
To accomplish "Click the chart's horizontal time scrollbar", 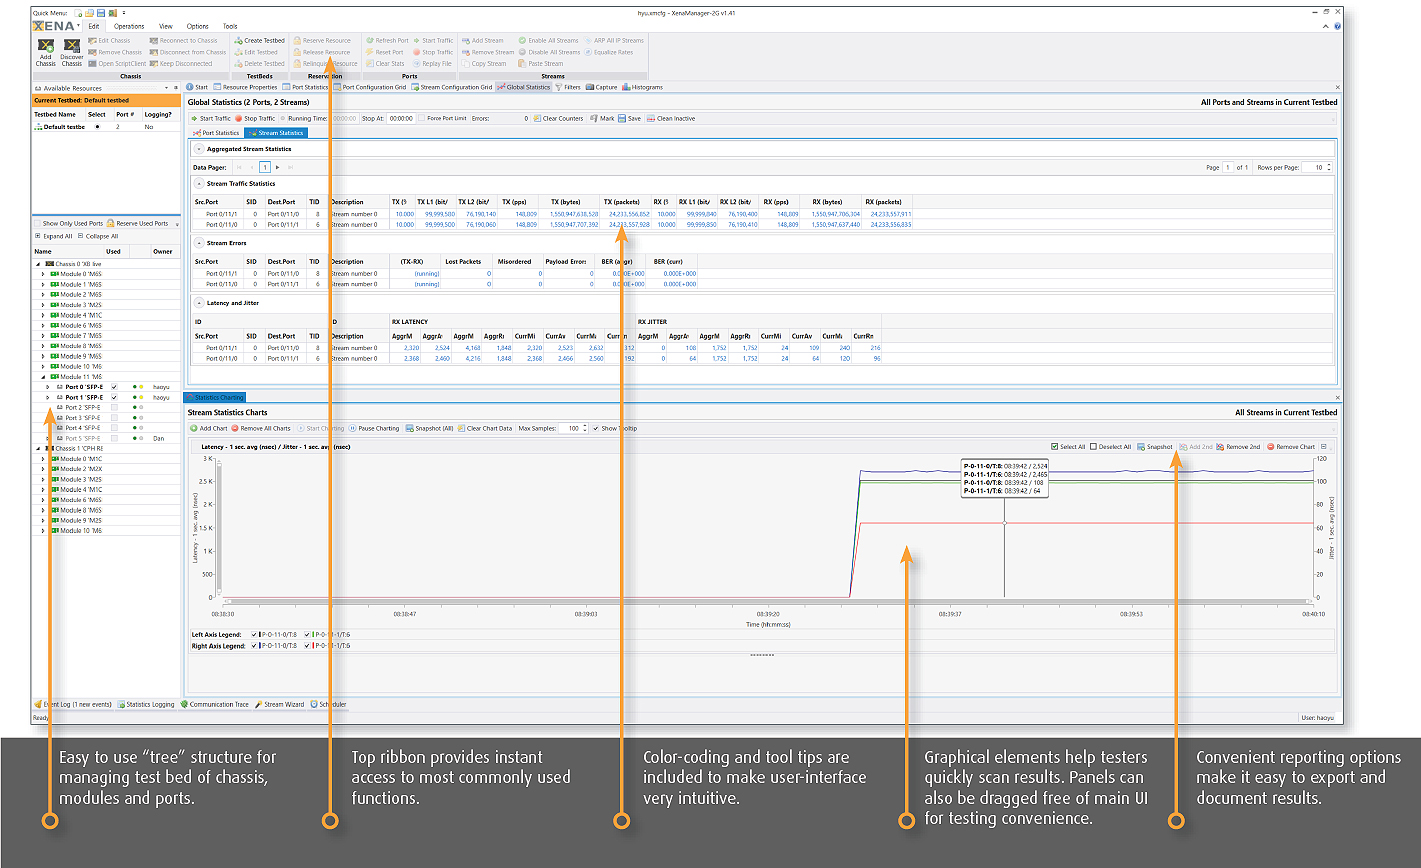I will click(x=768, y=602).
